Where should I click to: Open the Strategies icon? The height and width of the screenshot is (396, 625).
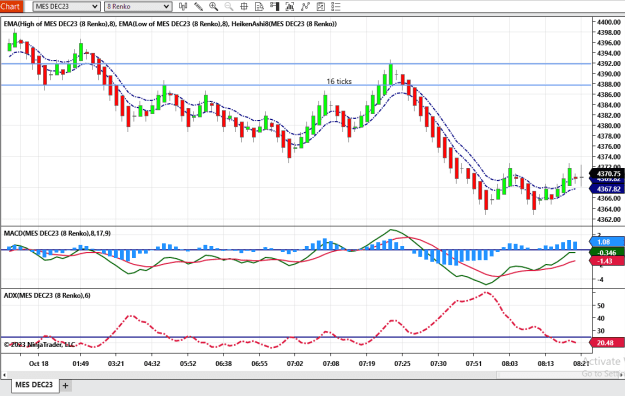point(320,6)
